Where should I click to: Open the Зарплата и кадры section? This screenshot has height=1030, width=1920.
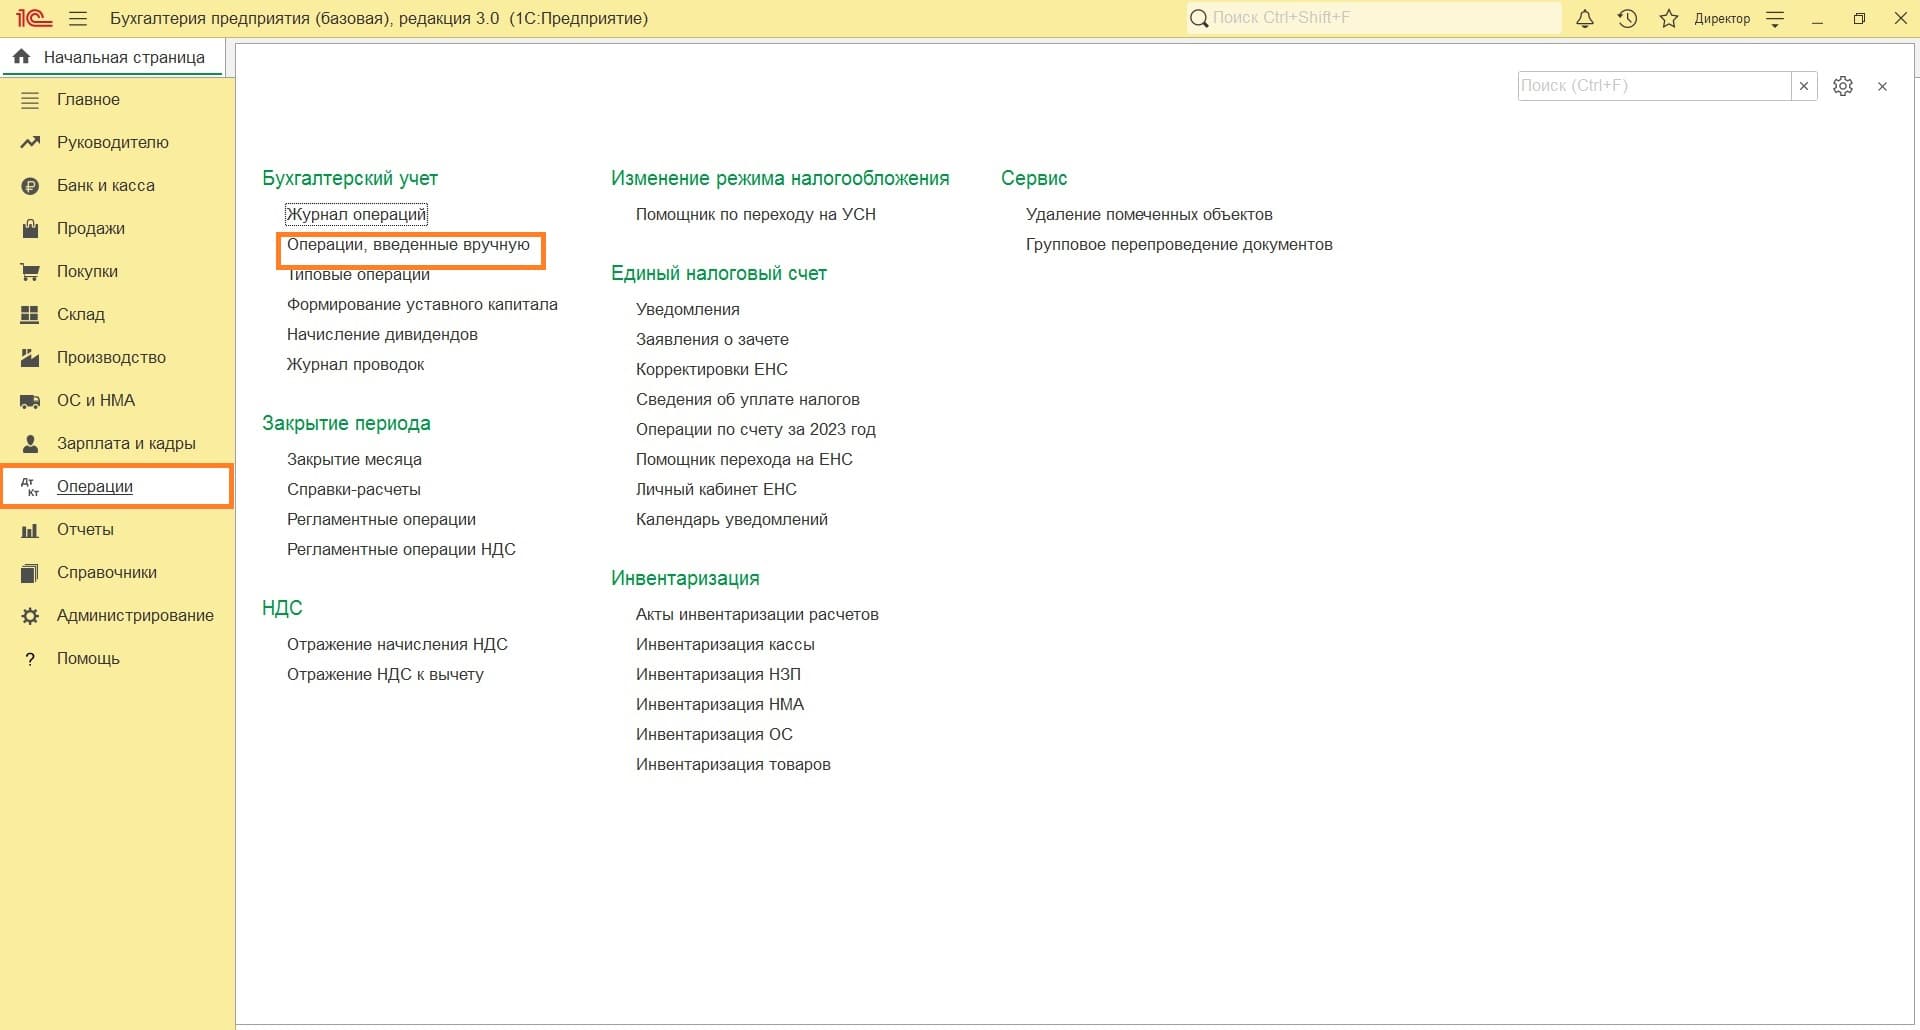click(126, 443)
